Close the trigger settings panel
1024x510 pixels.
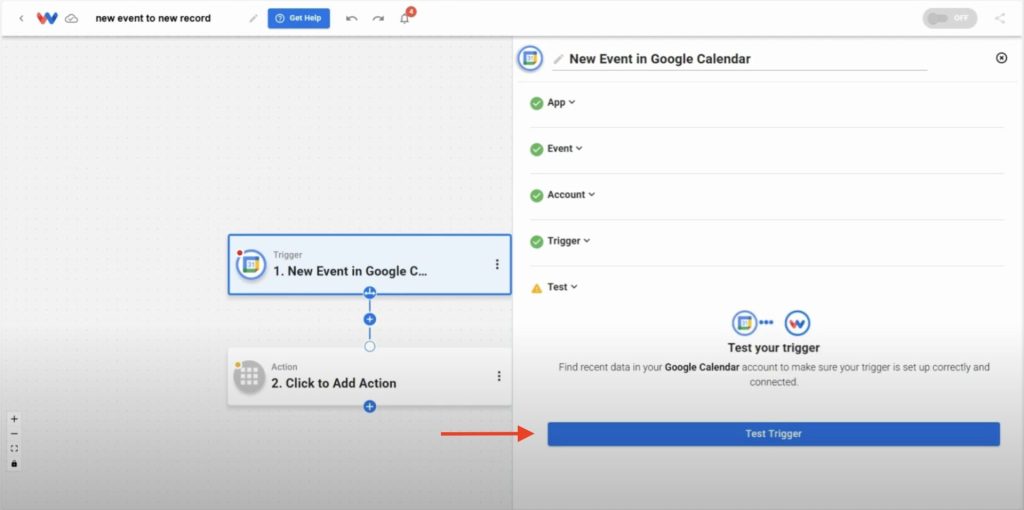(x=1001, y=57)
